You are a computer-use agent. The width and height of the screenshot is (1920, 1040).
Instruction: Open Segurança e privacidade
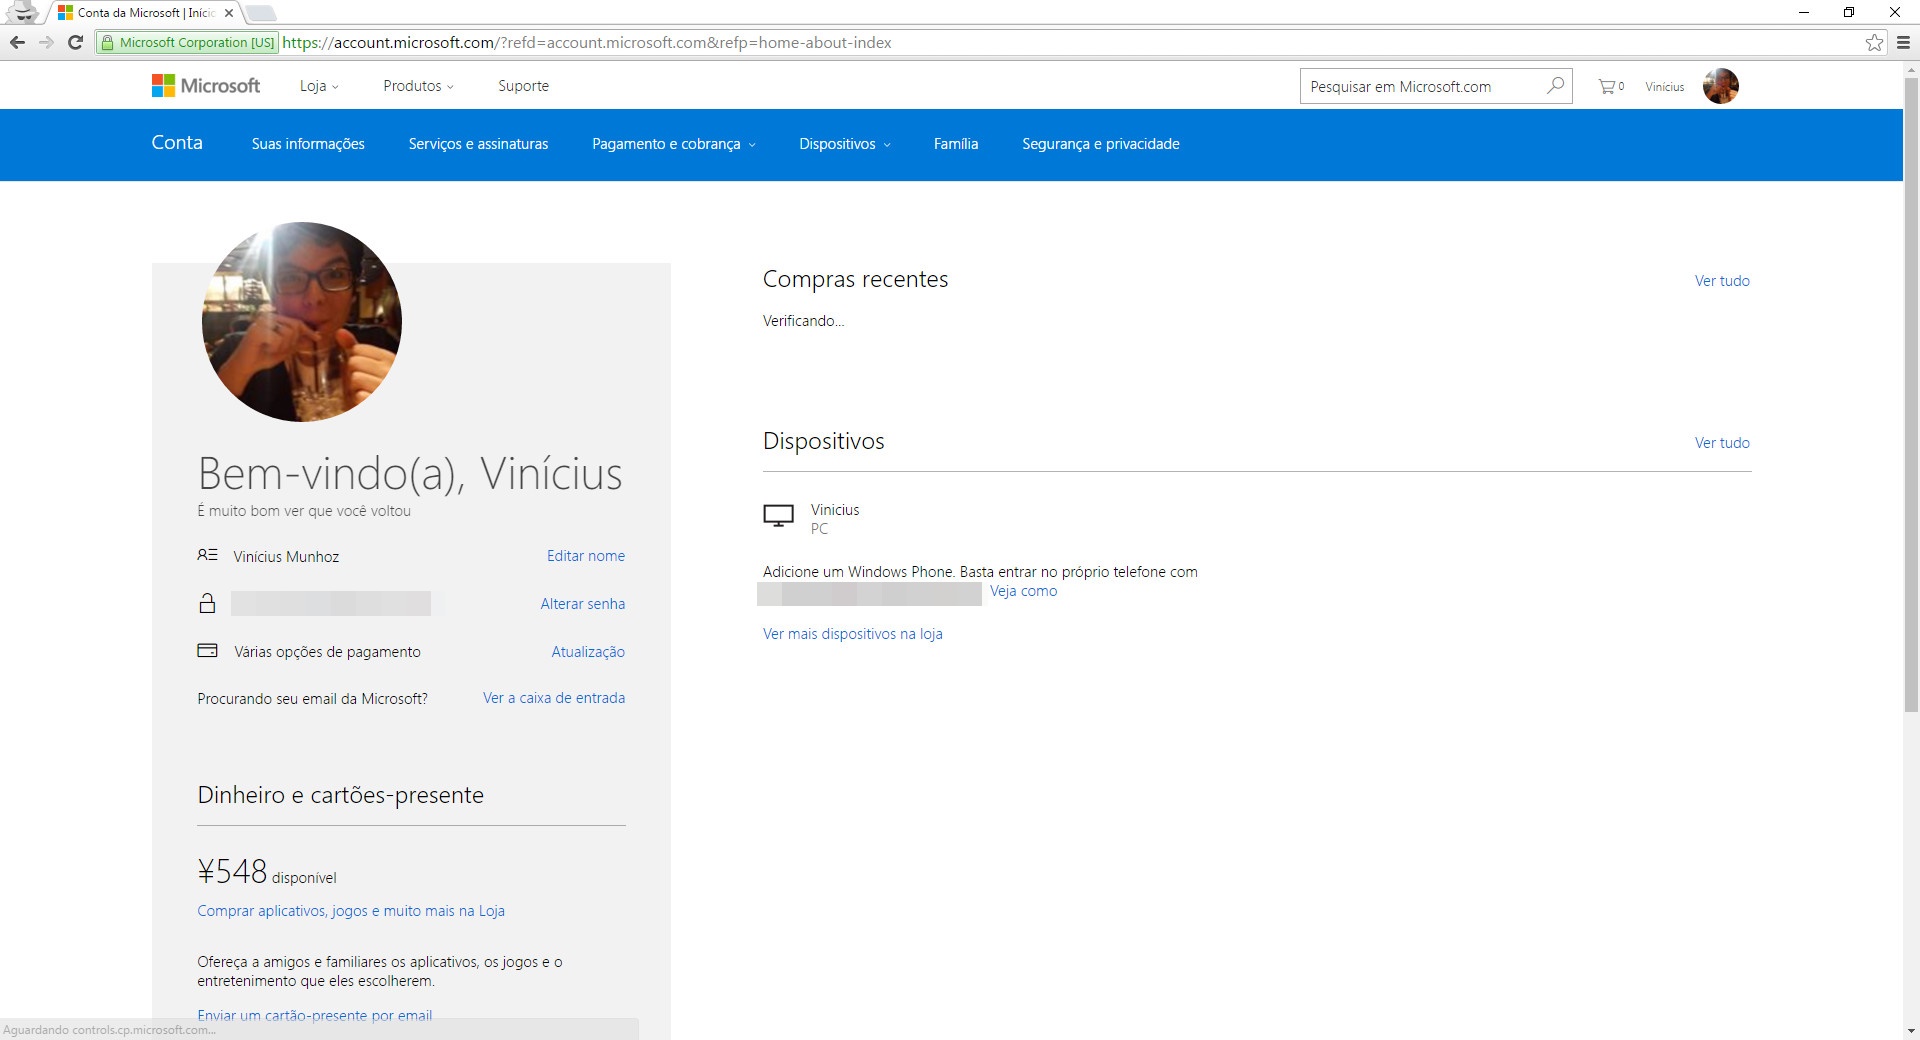1101,144
